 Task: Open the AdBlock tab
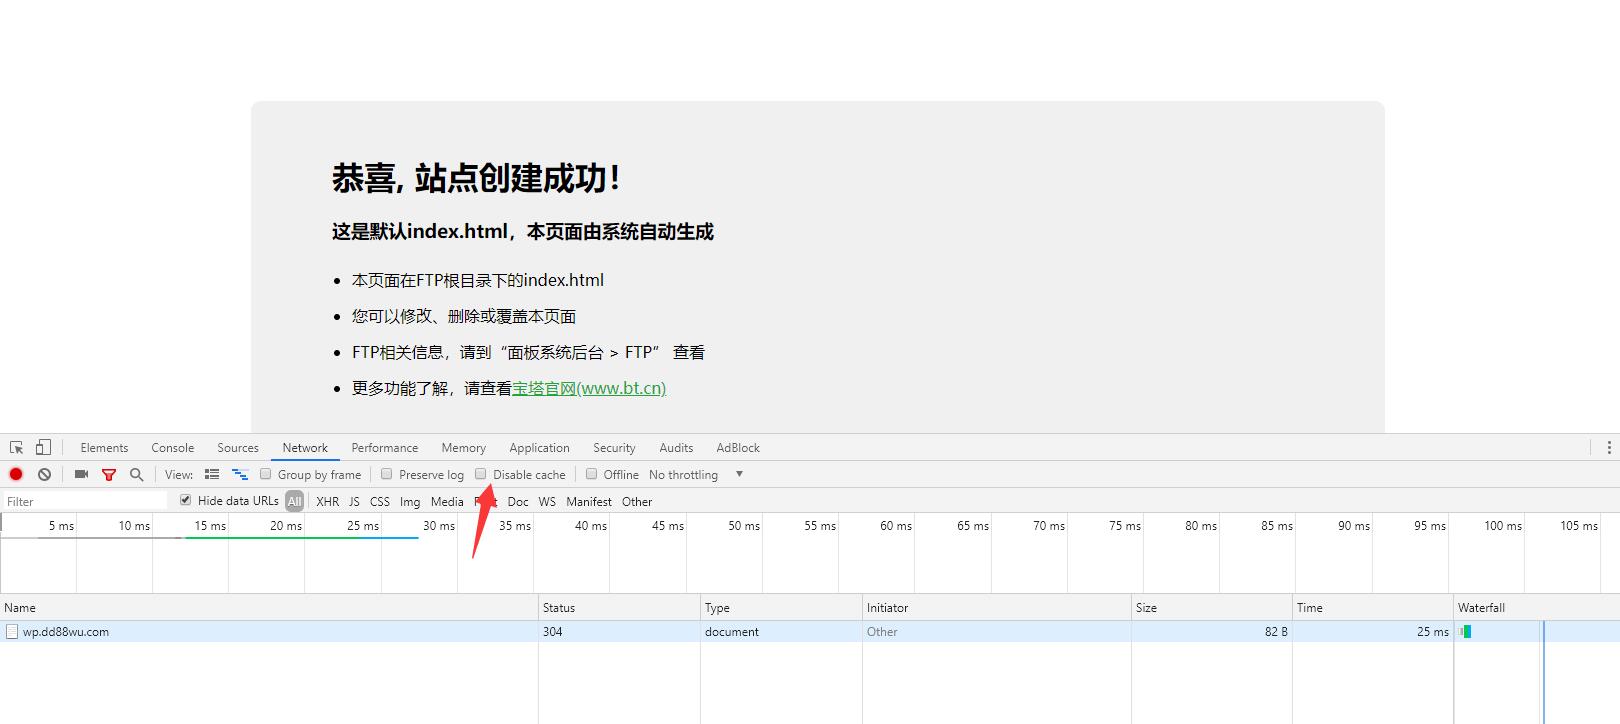click(x=738, y=448)
